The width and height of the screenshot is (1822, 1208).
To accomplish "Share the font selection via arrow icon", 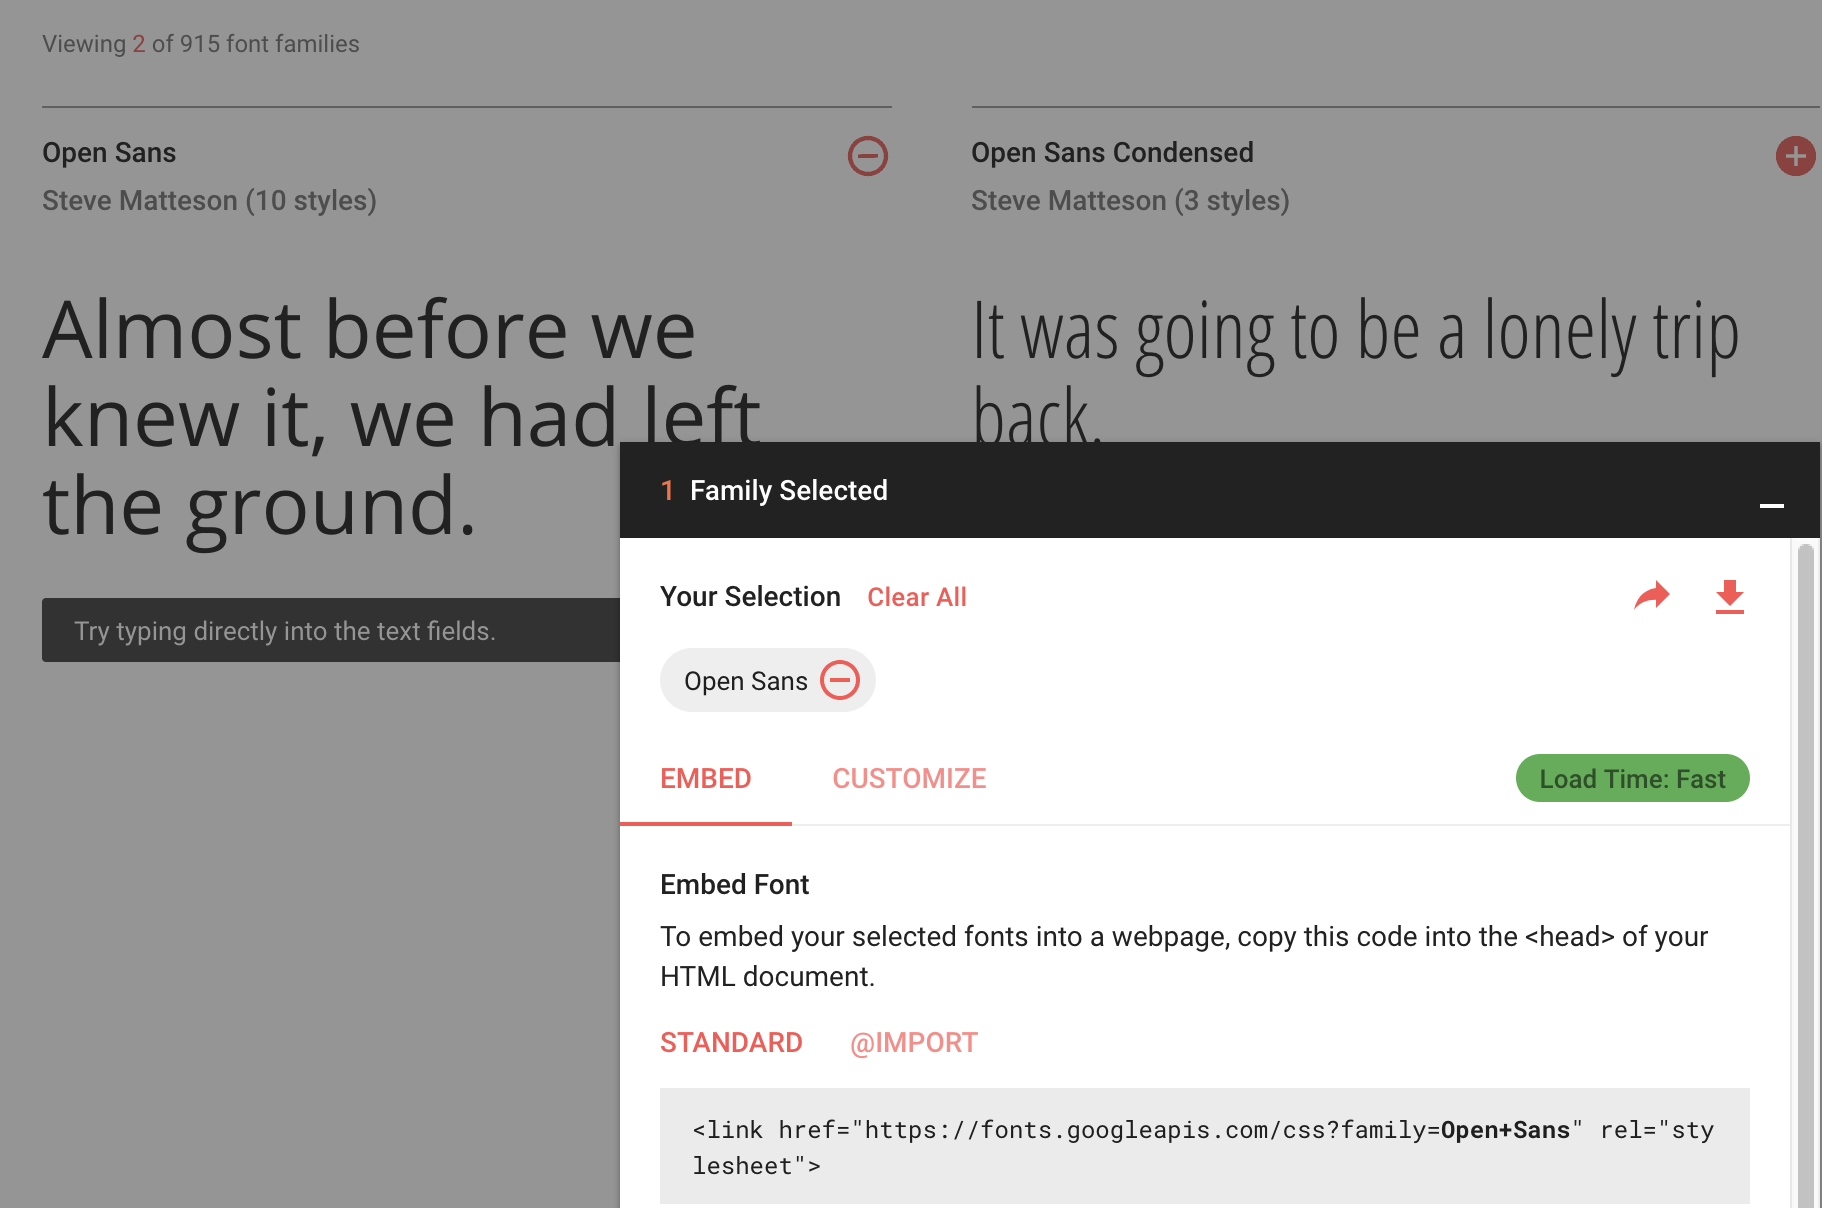I will 1652,596.
